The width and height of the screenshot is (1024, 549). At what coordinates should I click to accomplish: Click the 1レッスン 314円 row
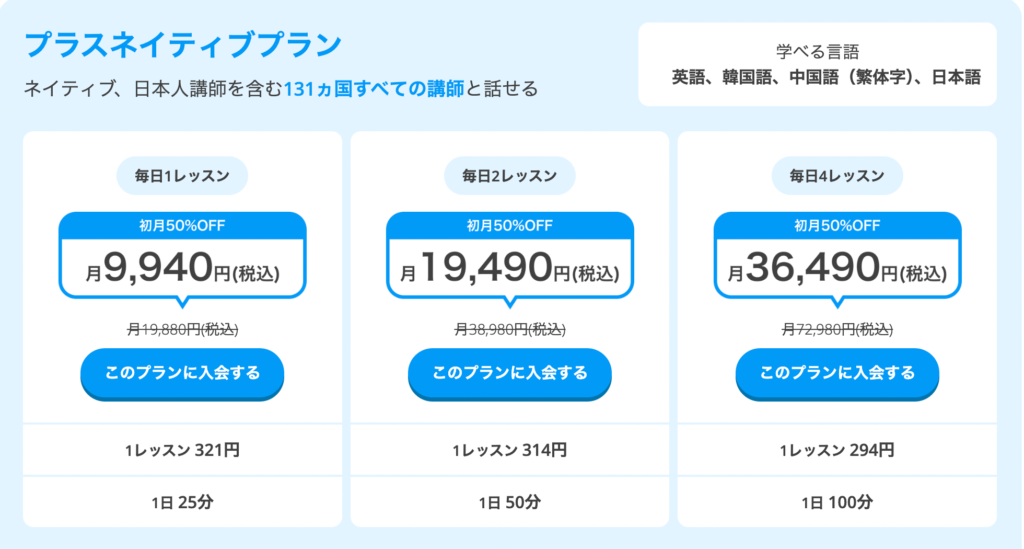click(x=510, y=450)
